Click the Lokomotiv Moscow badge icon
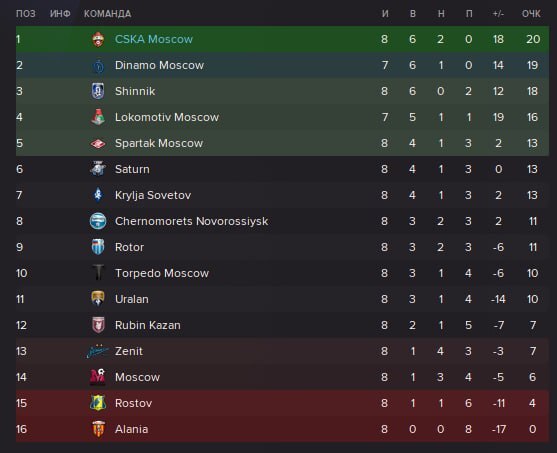Screen dimensions: 557x453 click(98, 117)
